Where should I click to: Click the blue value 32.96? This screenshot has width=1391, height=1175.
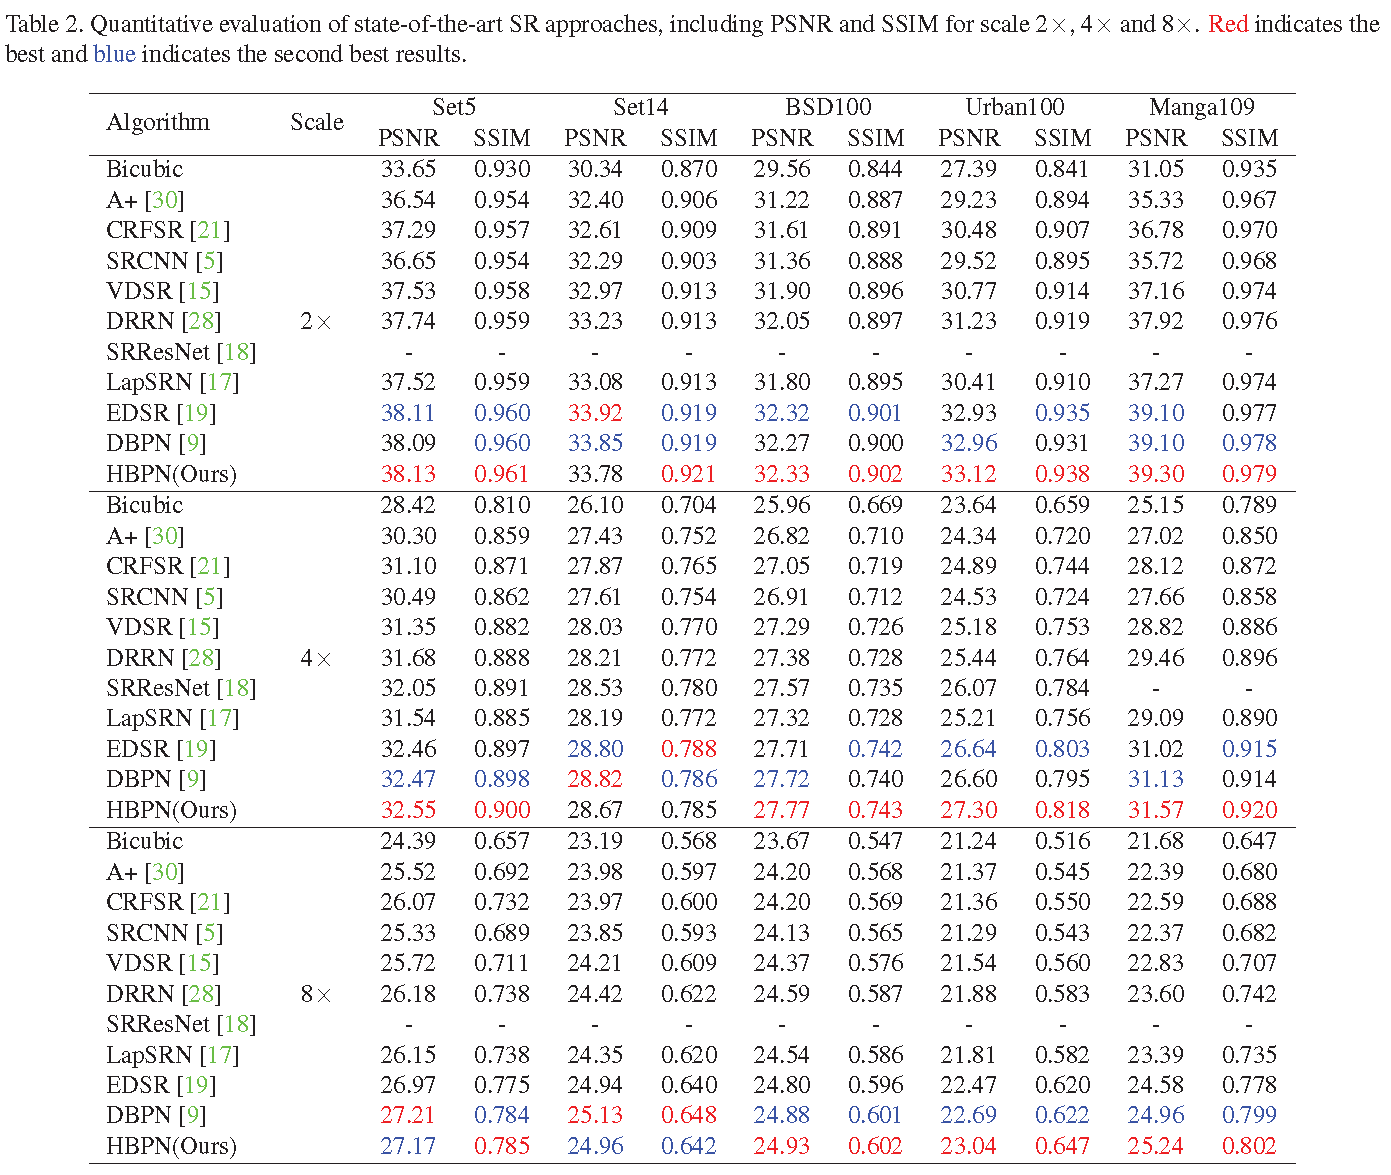pos(968,443)
